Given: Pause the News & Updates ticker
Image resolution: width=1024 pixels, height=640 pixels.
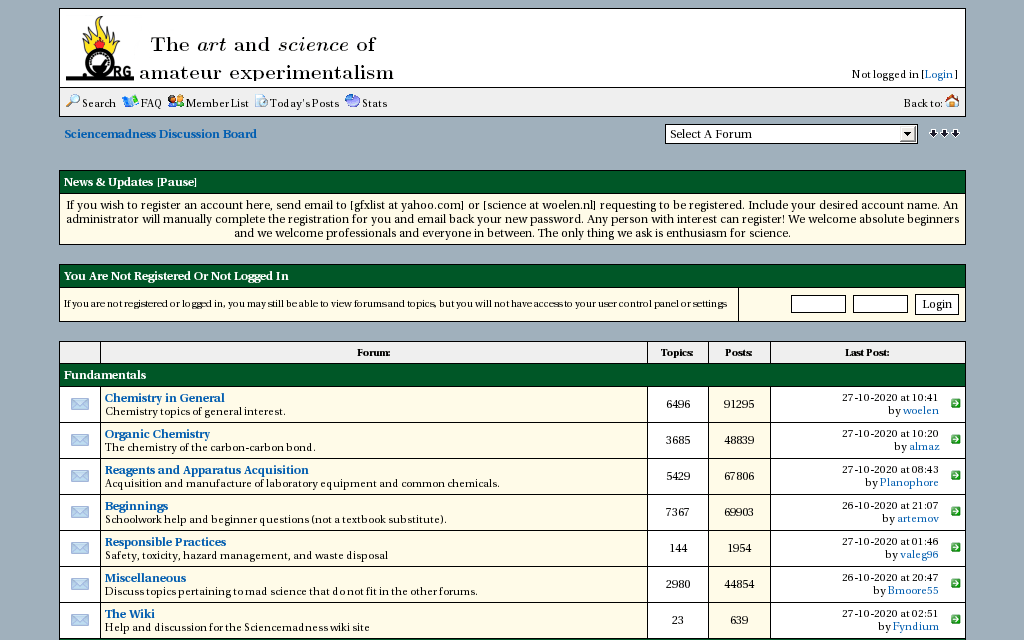Looking at the screenshot, I should point(177,182).
